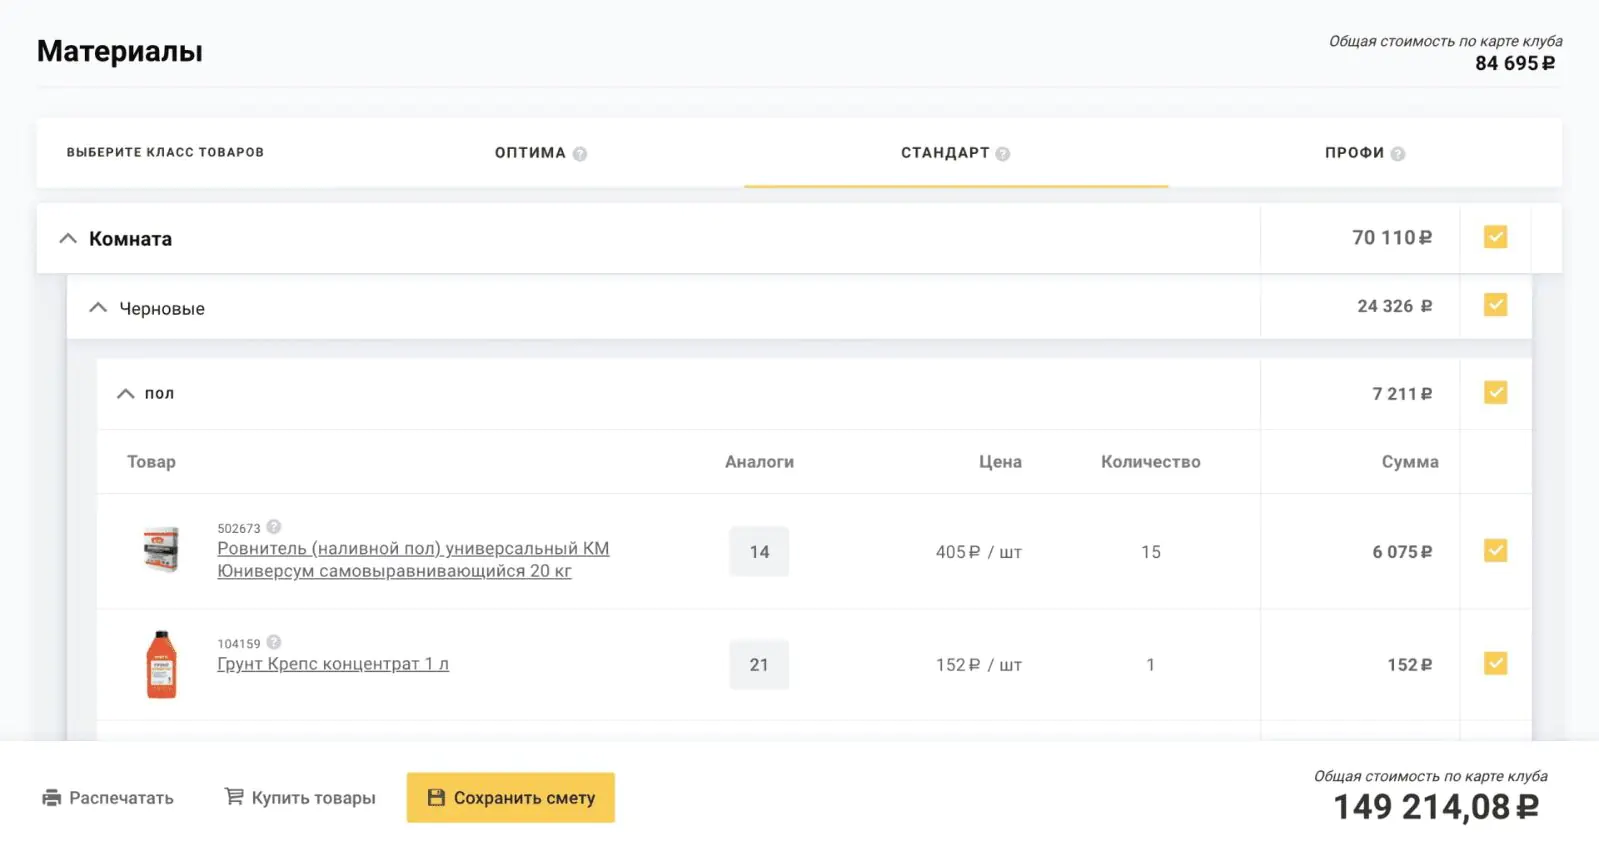Uncheck the Комната section checkbox
Image resolution: width=1599 pixels, height=851 pixels.
1495,237
